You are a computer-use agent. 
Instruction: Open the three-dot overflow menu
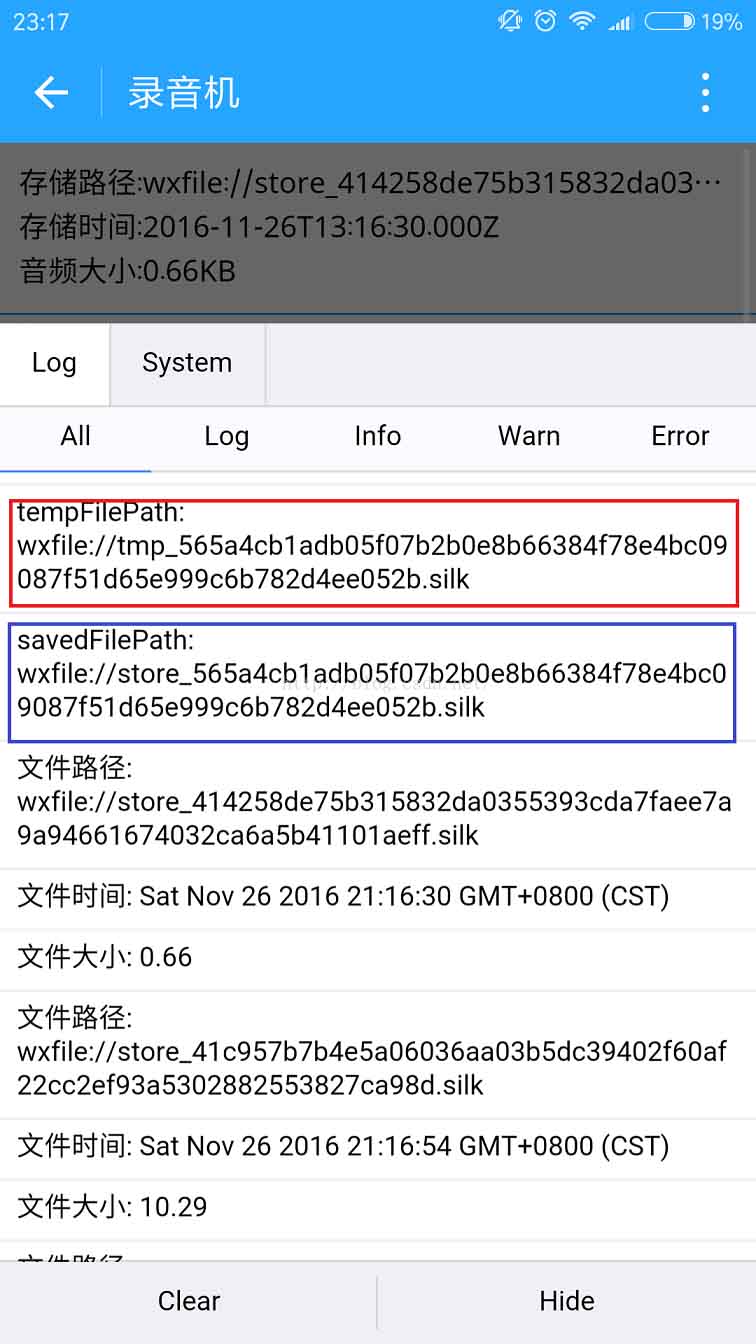tap(705, 93)
